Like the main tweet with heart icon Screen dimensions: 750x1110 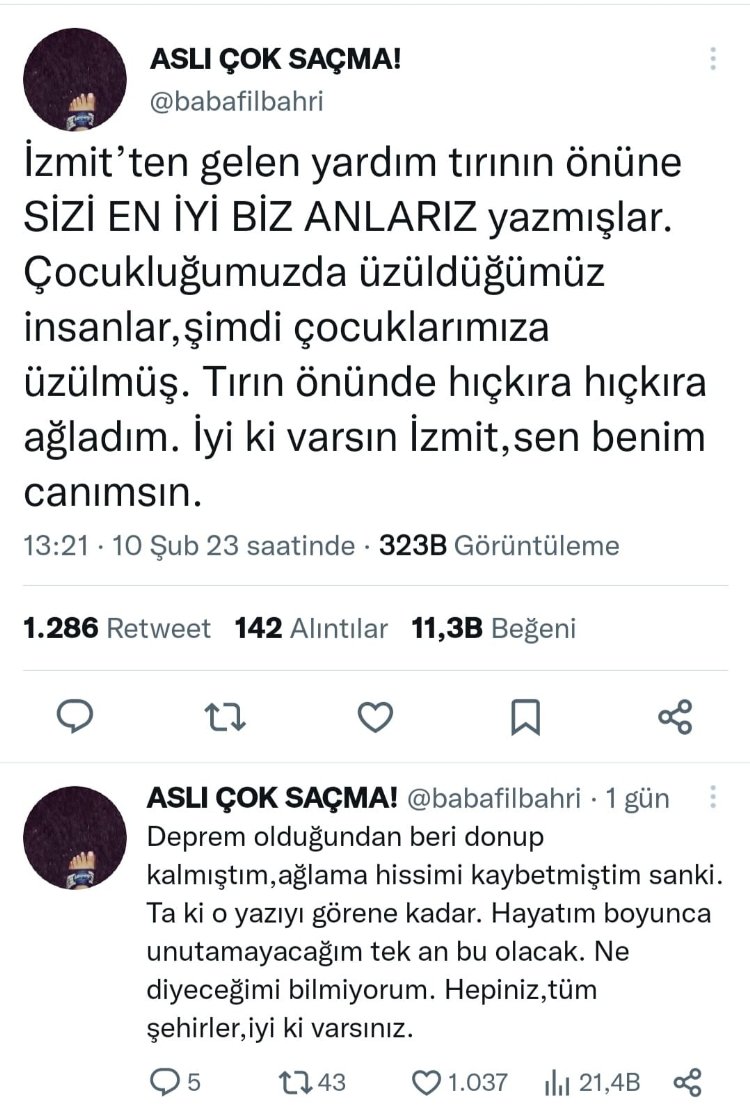tap(375, 717)
